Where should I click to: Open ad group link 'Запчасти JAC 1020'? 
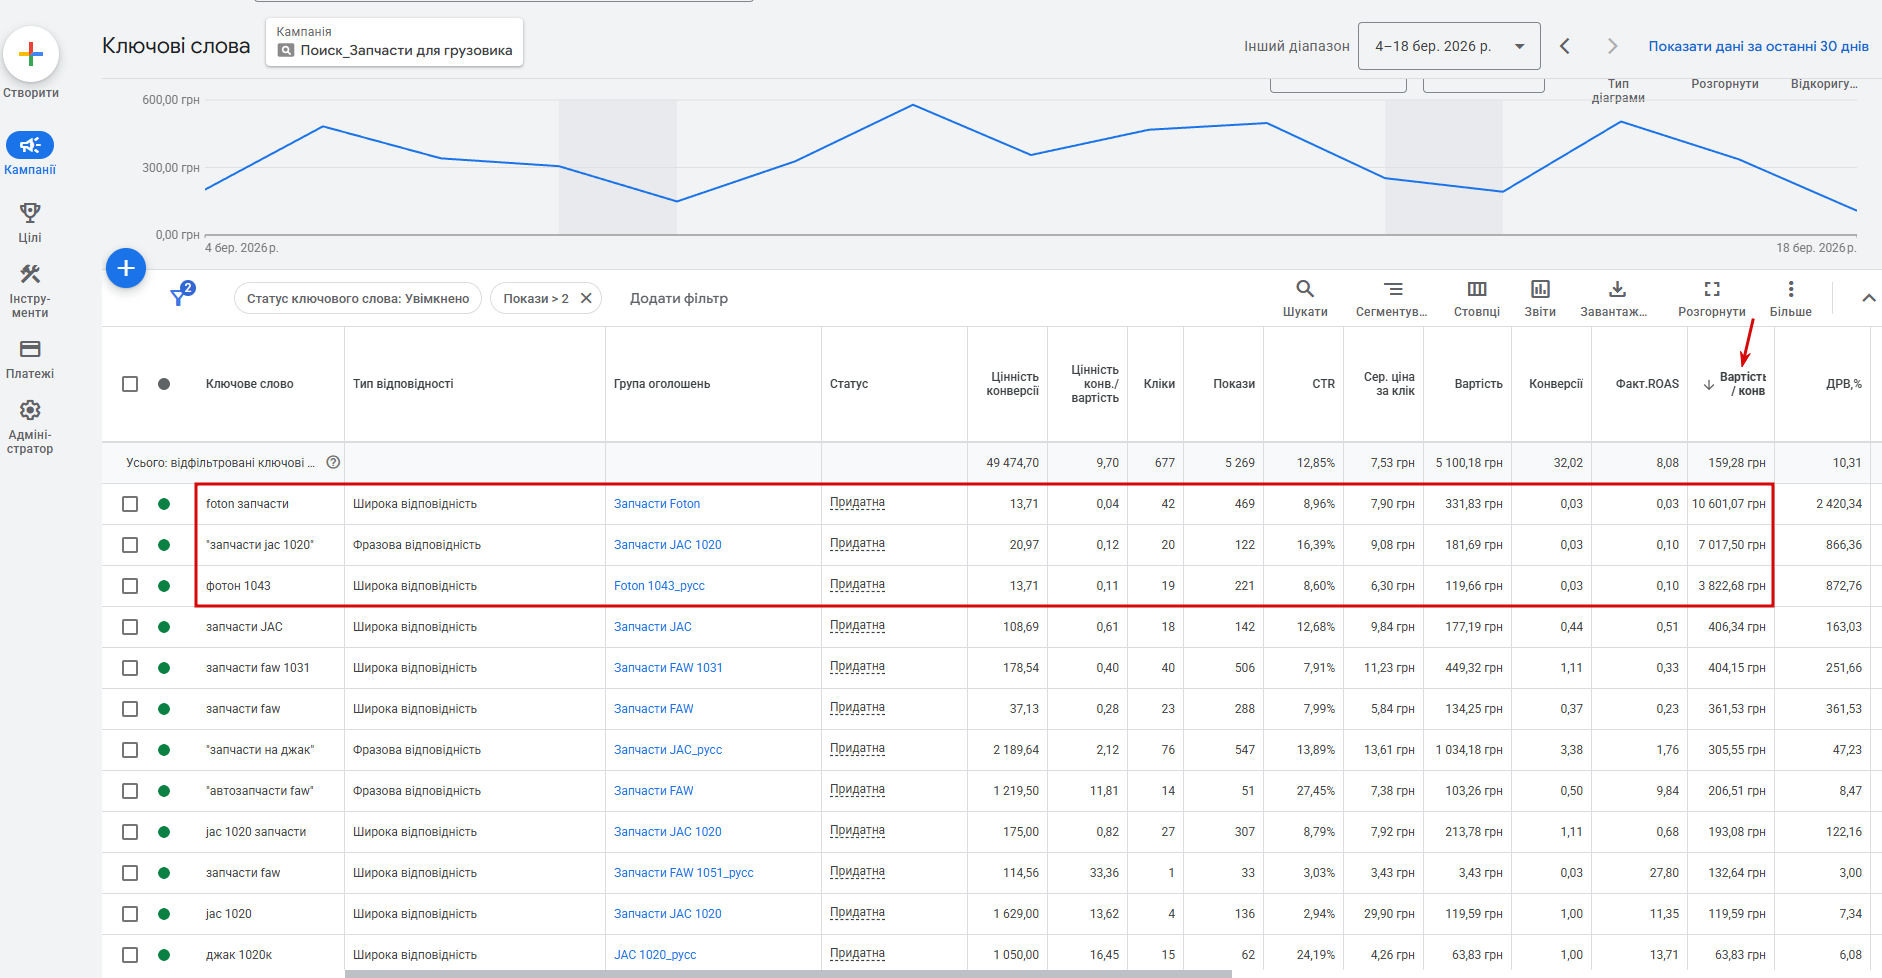coord(667,545)
